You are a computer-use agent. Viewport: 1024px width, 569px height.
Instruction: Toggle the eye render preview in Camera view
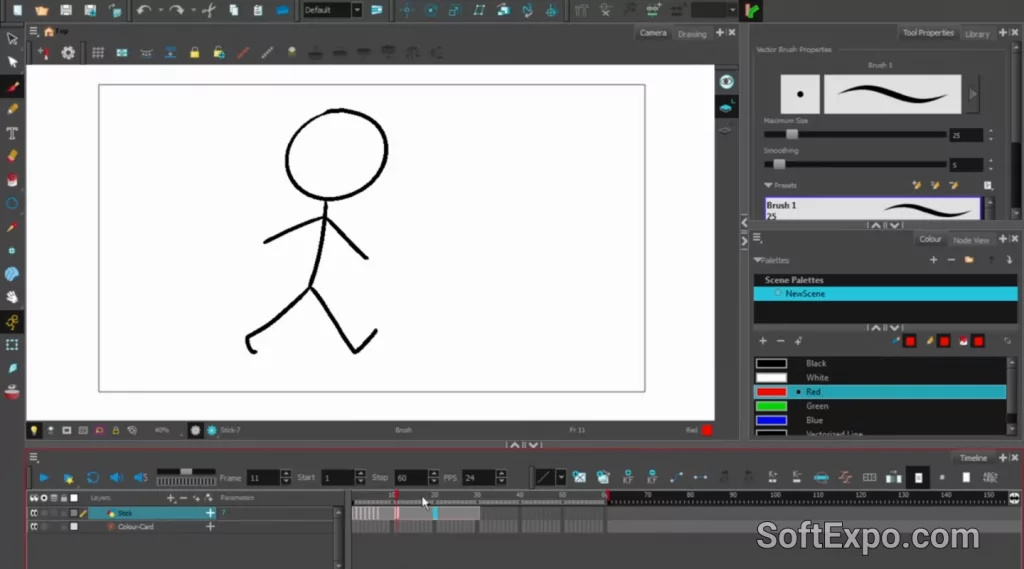click(726, 82)
